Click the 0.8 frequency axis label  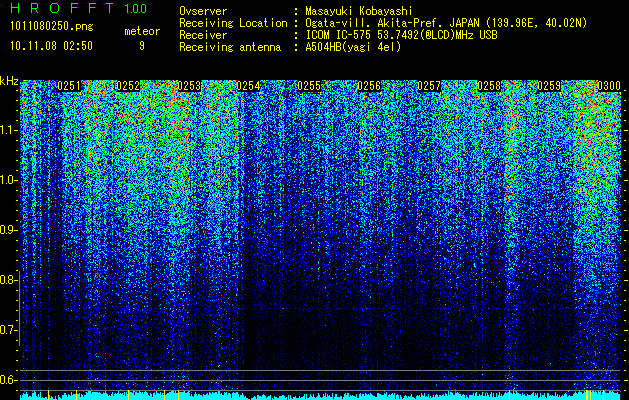tap(7, 280)
